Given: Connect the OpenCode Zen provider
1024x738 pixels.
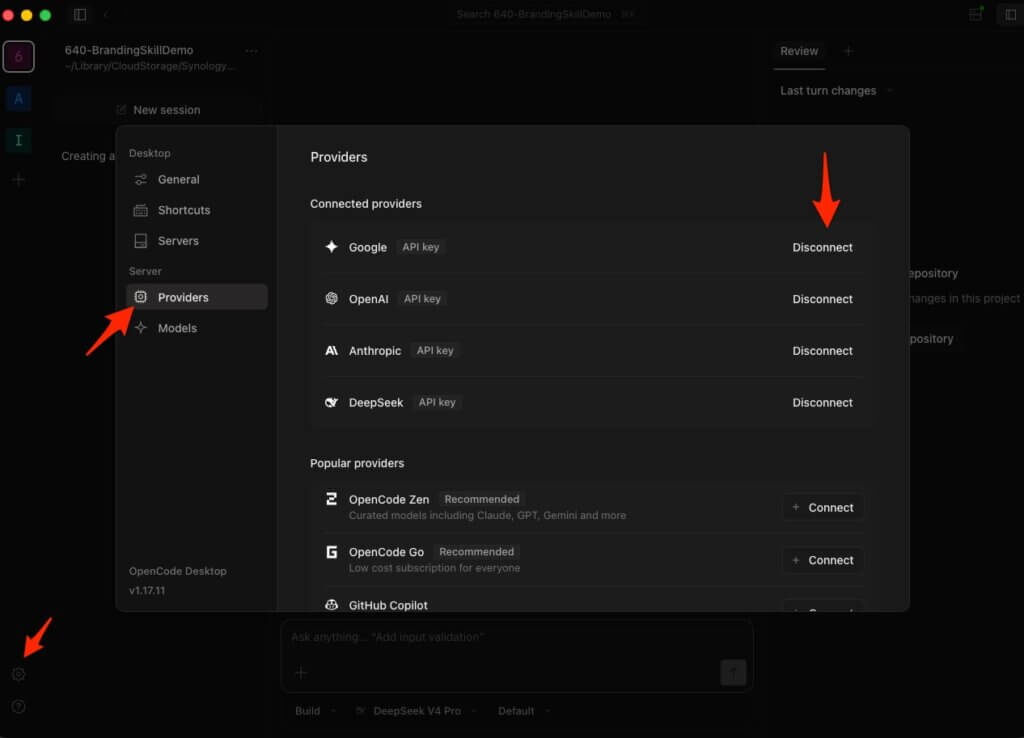Looking at the screenshot, I should [823, 507].
